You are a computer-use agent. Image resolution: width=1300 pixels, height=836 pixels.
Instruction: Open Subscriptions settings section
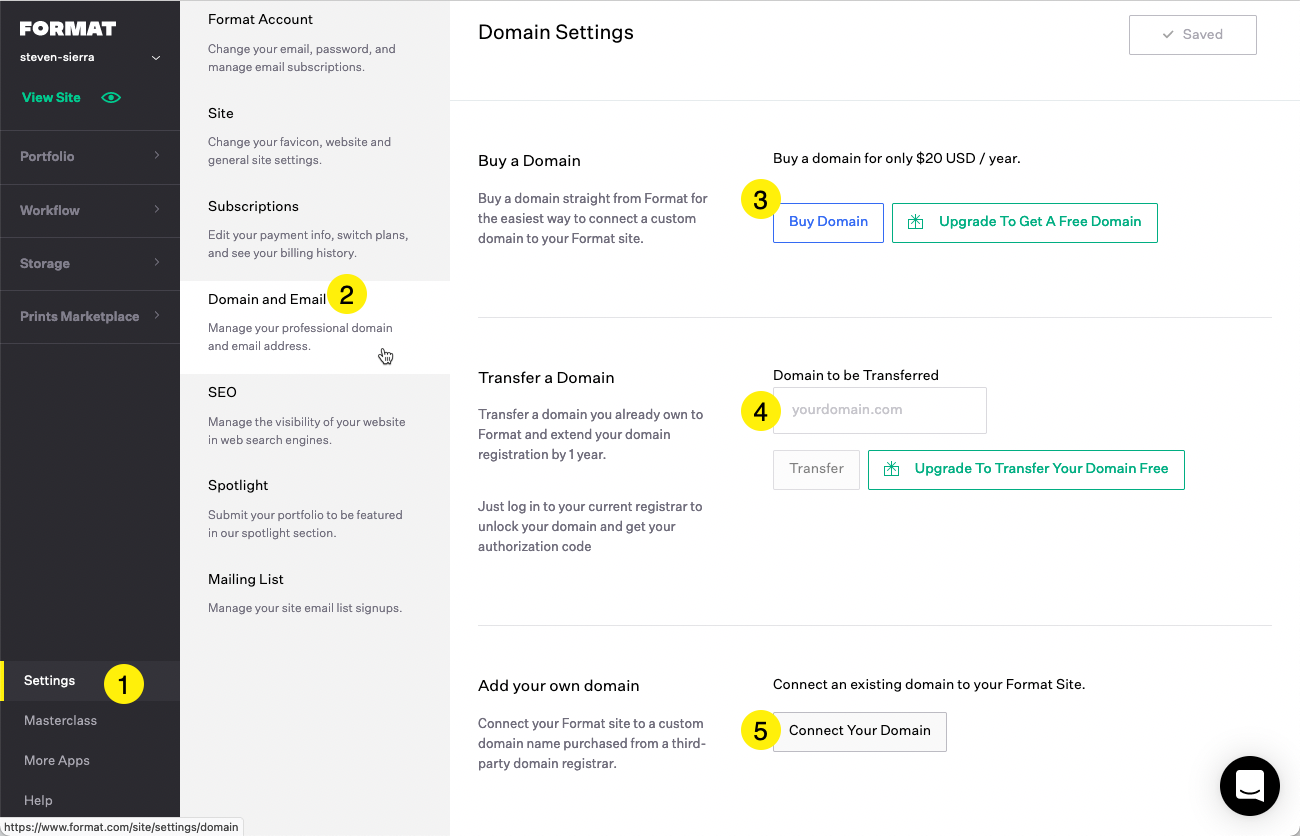[x=253, y=207]
